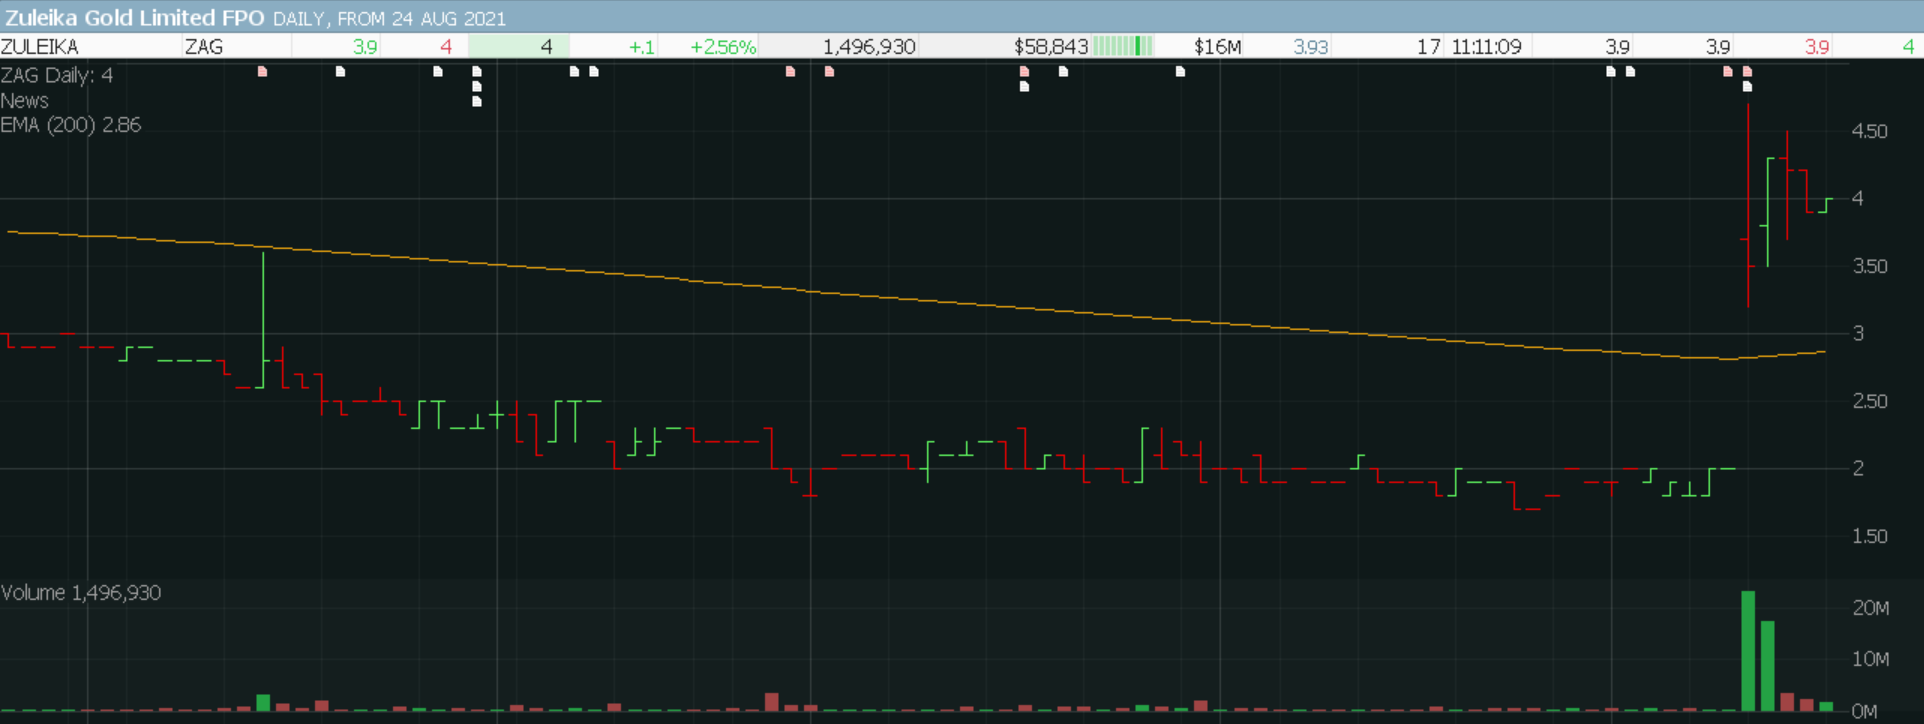Click the 20M volume axis label
The width and height of the screenshot is (1924, 724).
click(1870, 608)
